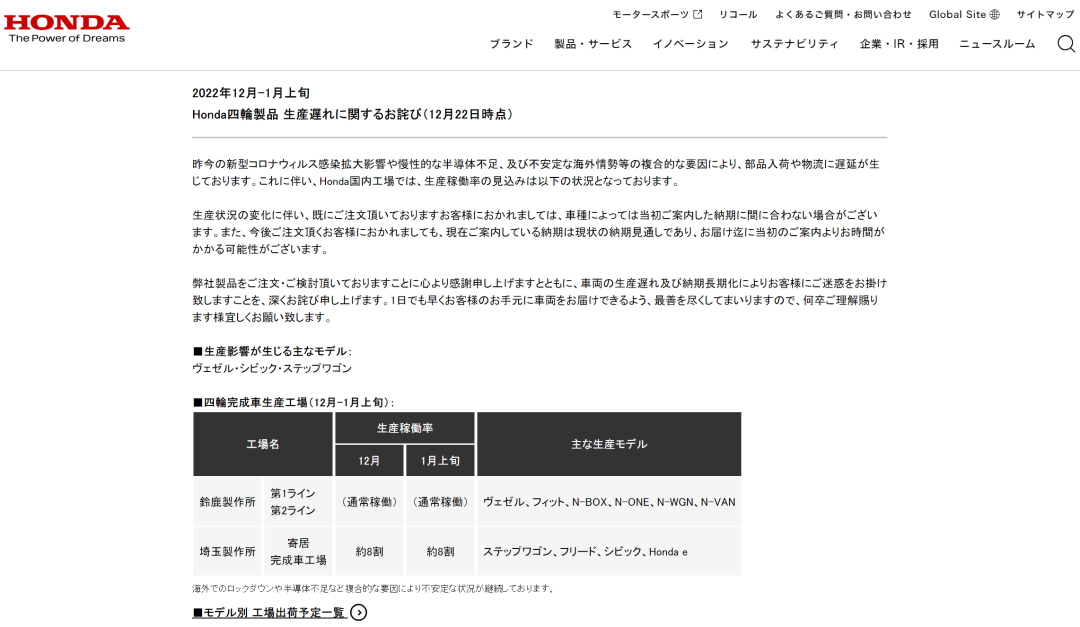Click ■生産影響が生じる主なモデル heading
Image resolution: width=1080 pixels, height=627 pixels.
272,351
